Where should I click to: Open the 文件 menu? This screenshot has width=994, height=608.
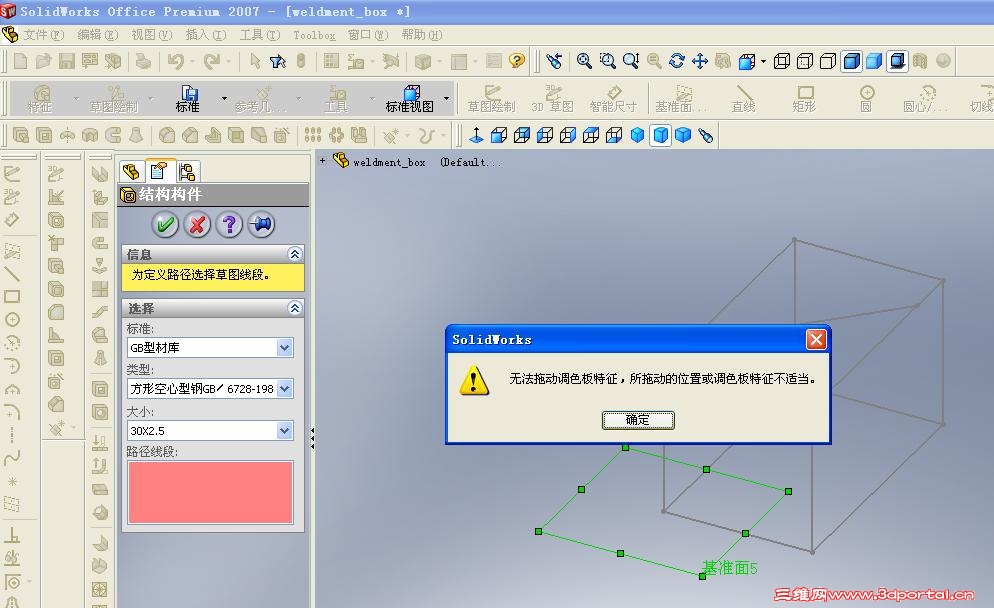tap(44, 35)
